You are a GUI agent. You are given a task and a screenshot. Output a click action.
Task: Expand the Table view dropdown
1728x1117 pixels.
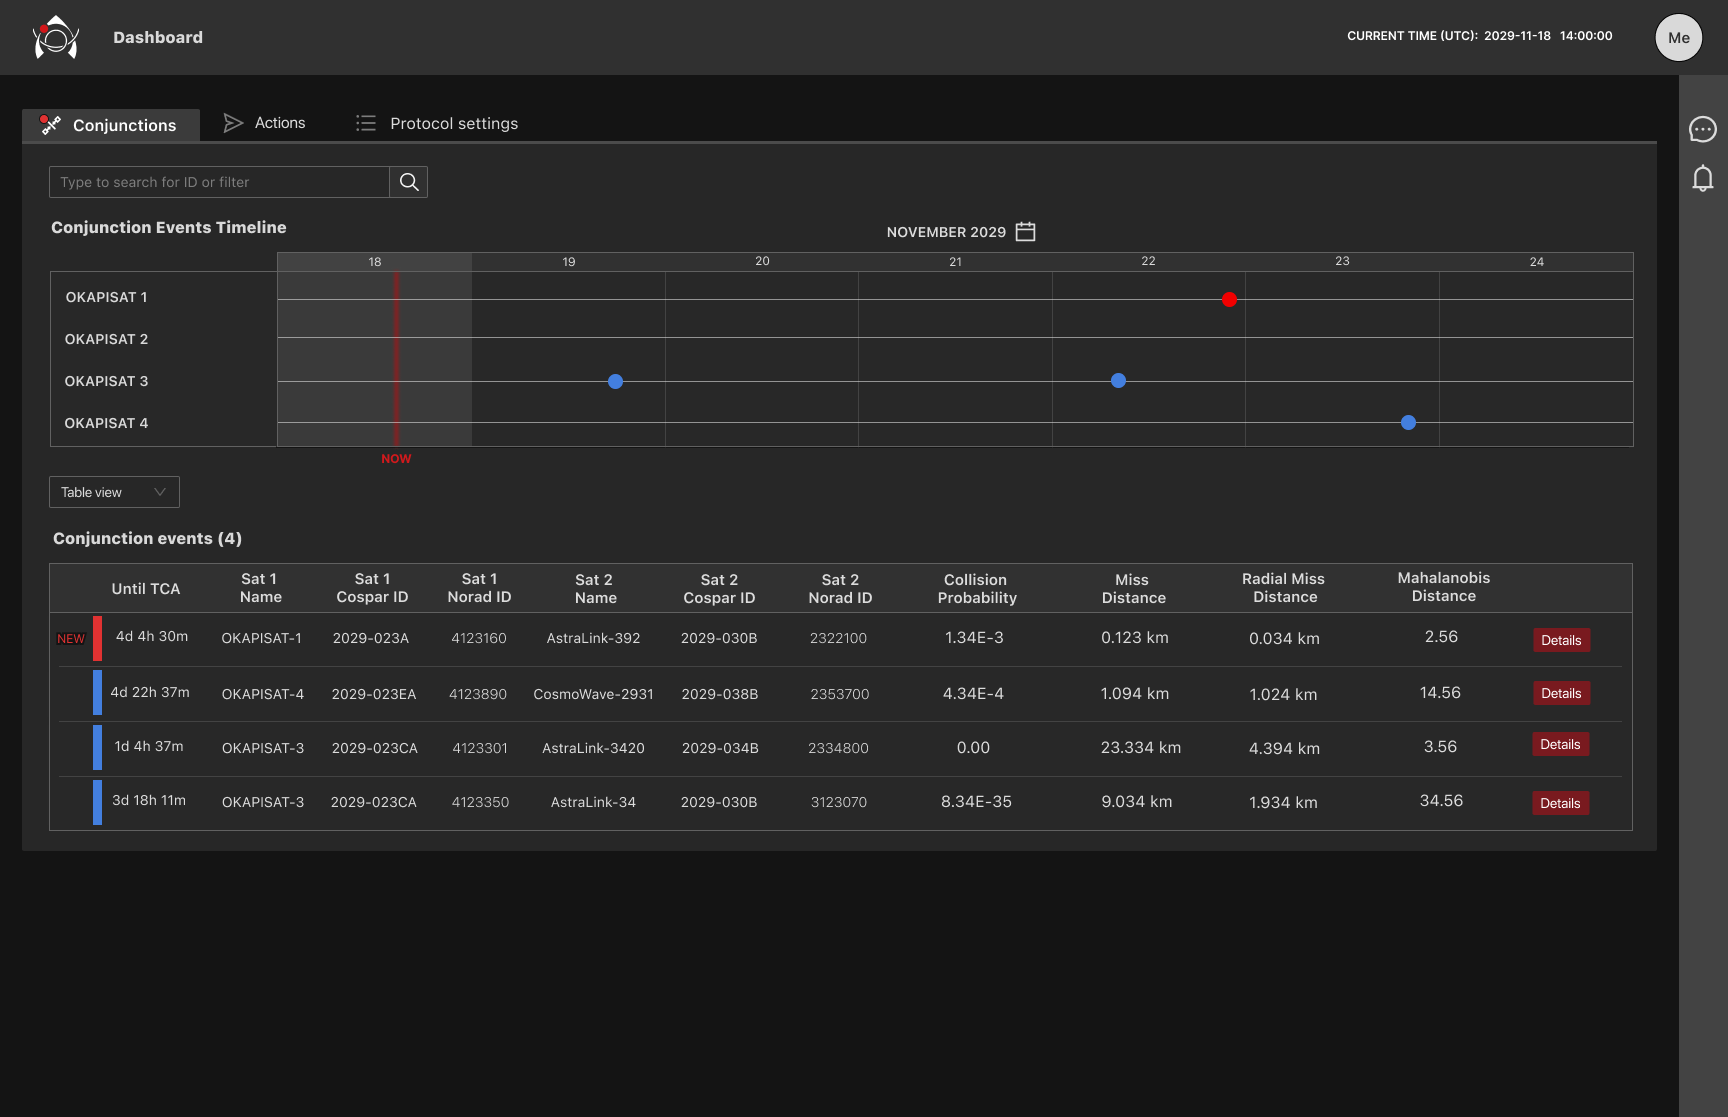(114, 492)
